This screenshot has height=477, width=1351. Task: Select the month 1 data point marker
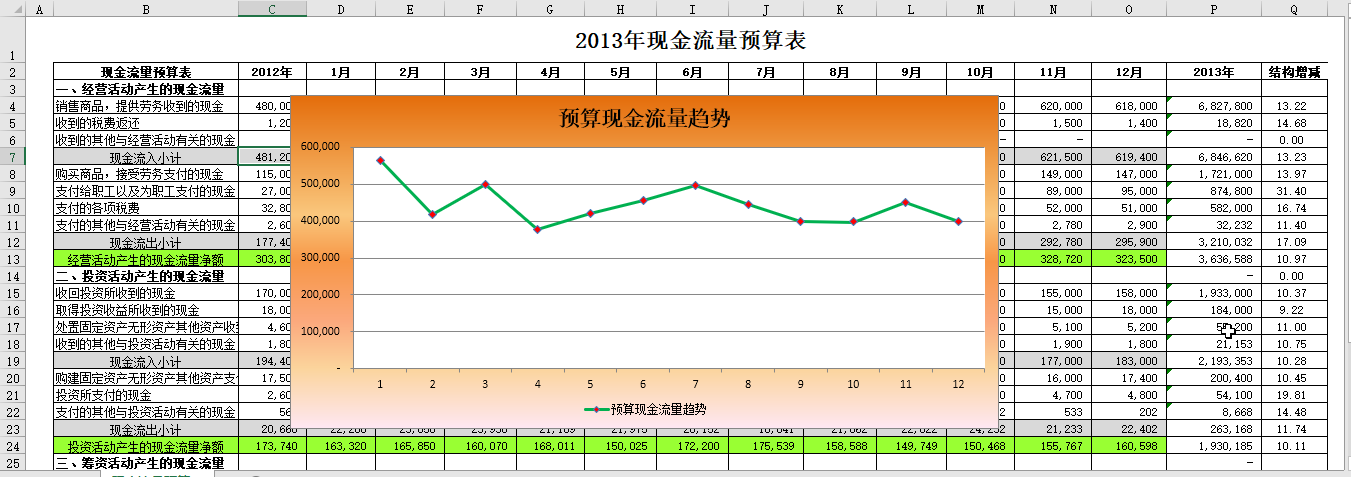click(380, 160)
